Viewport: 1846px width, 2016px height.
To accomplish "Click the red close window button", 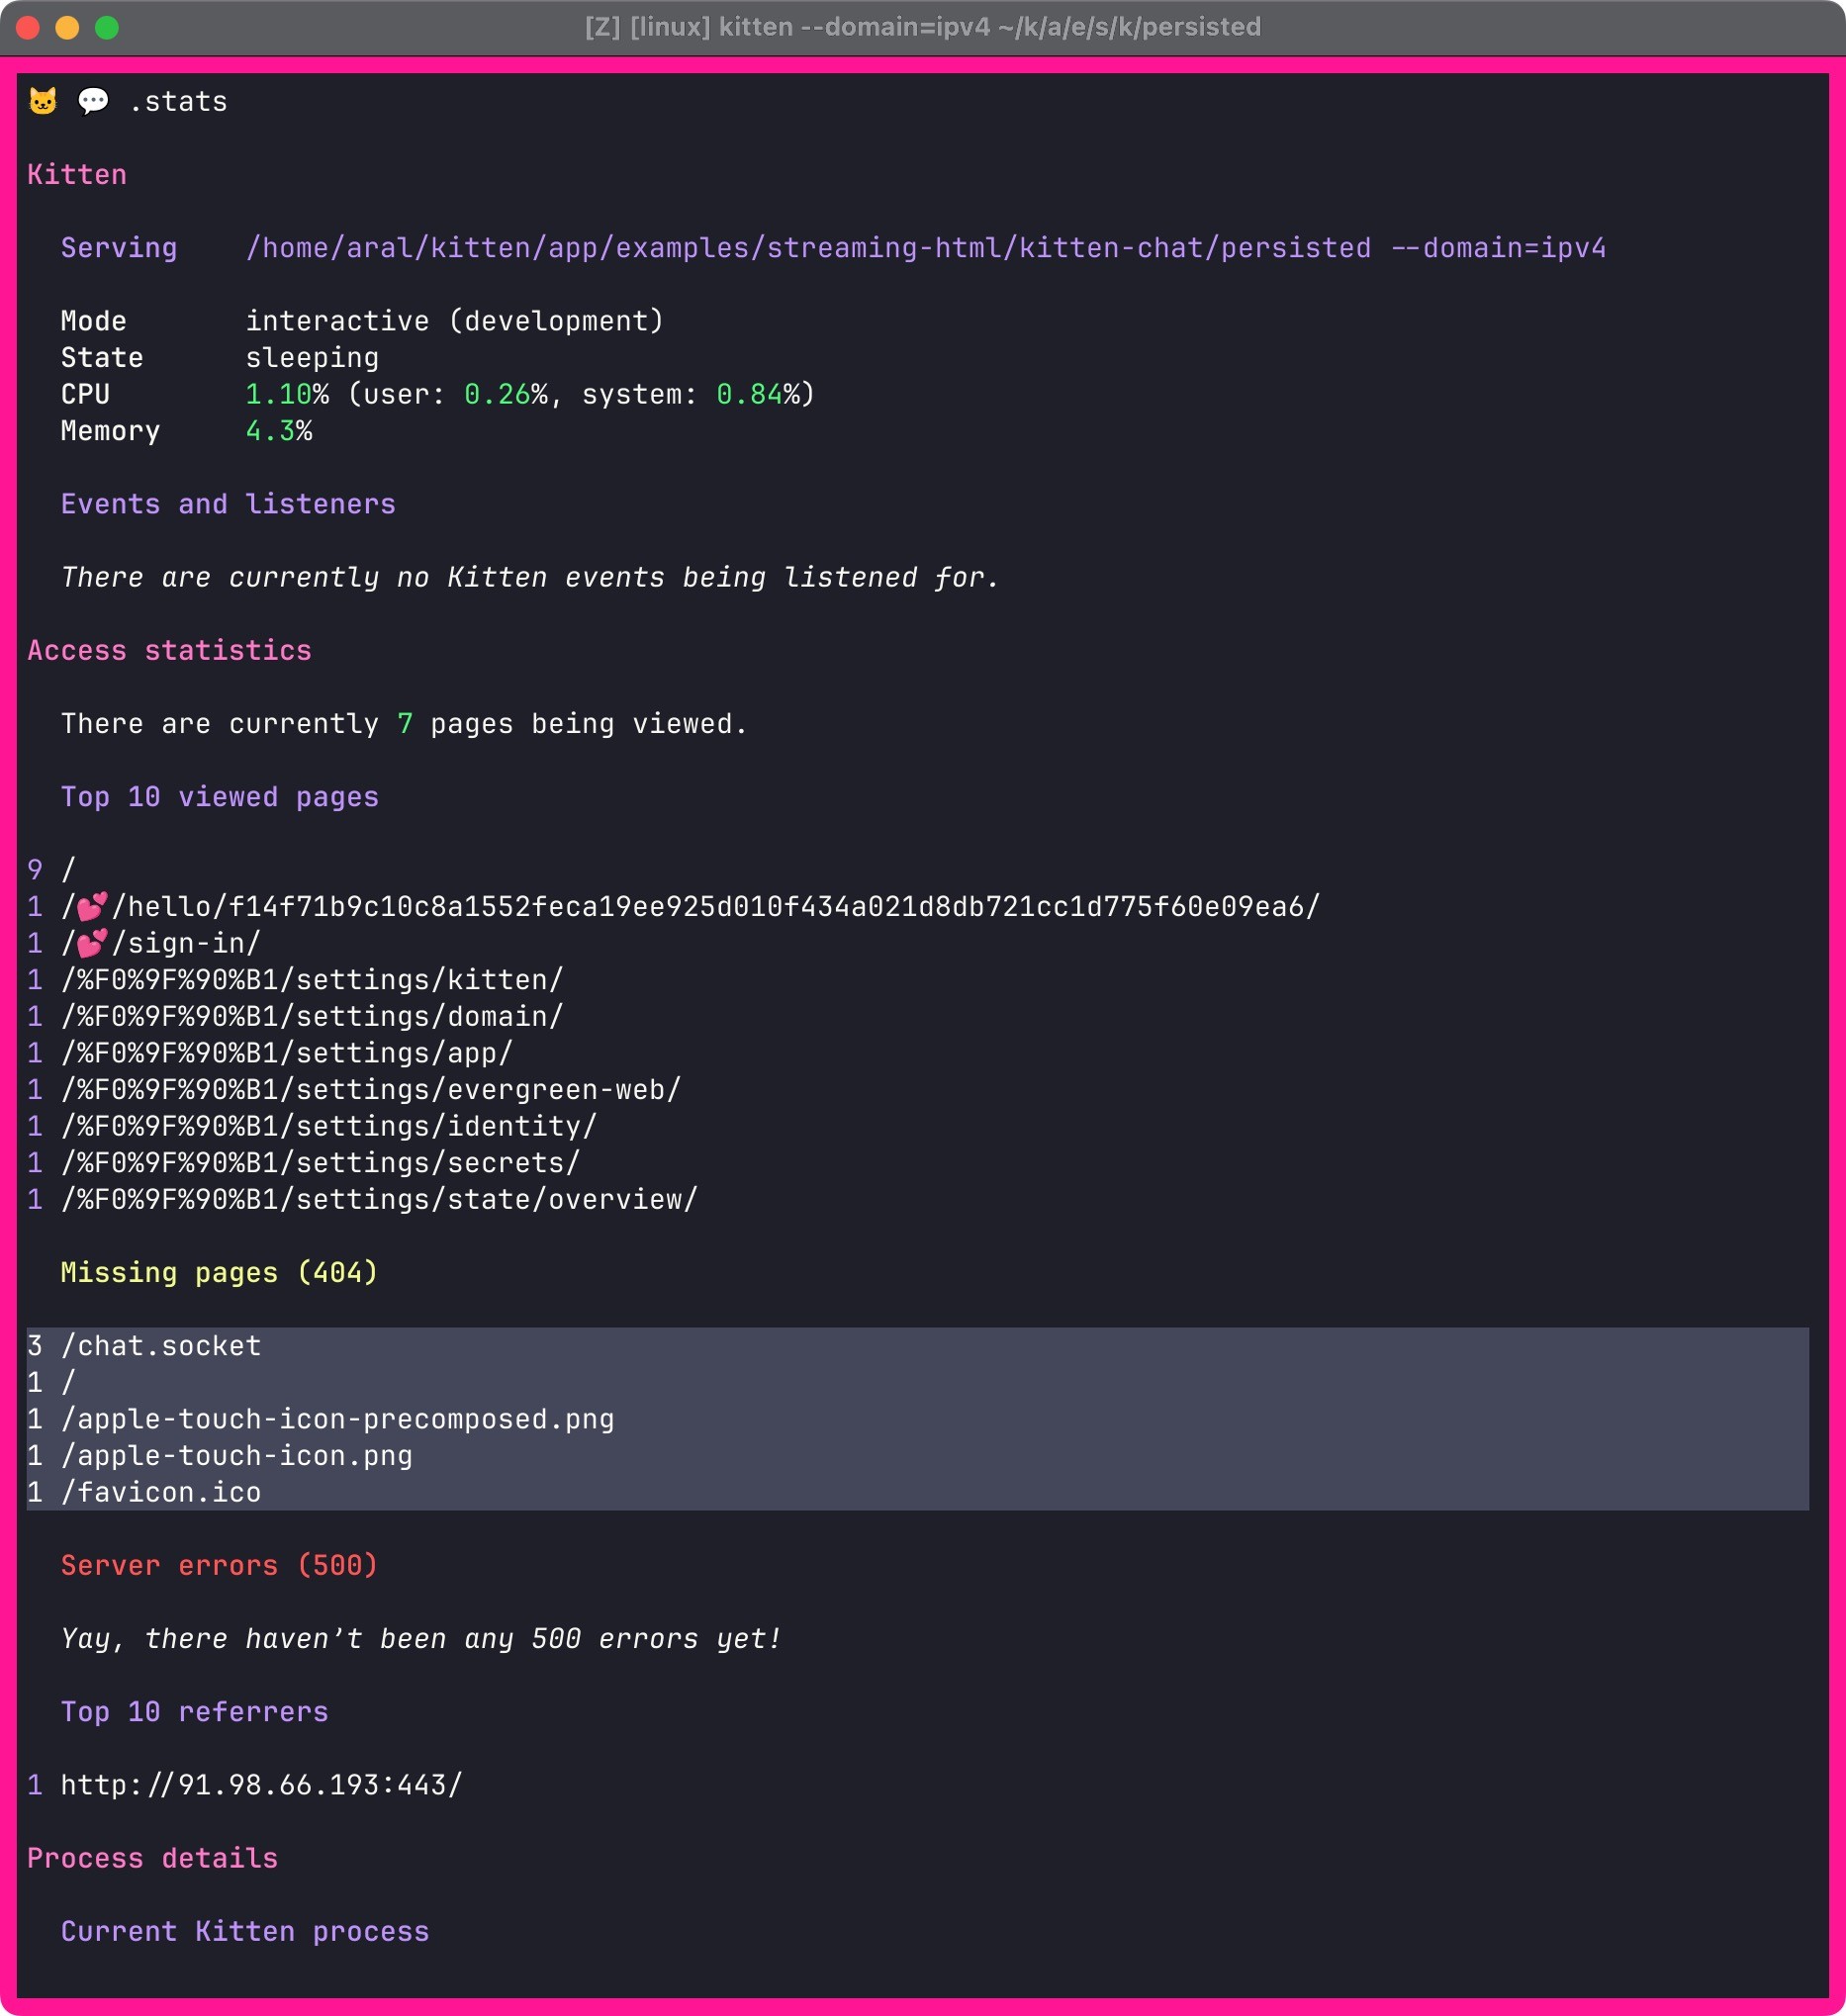I will (28, 27).
